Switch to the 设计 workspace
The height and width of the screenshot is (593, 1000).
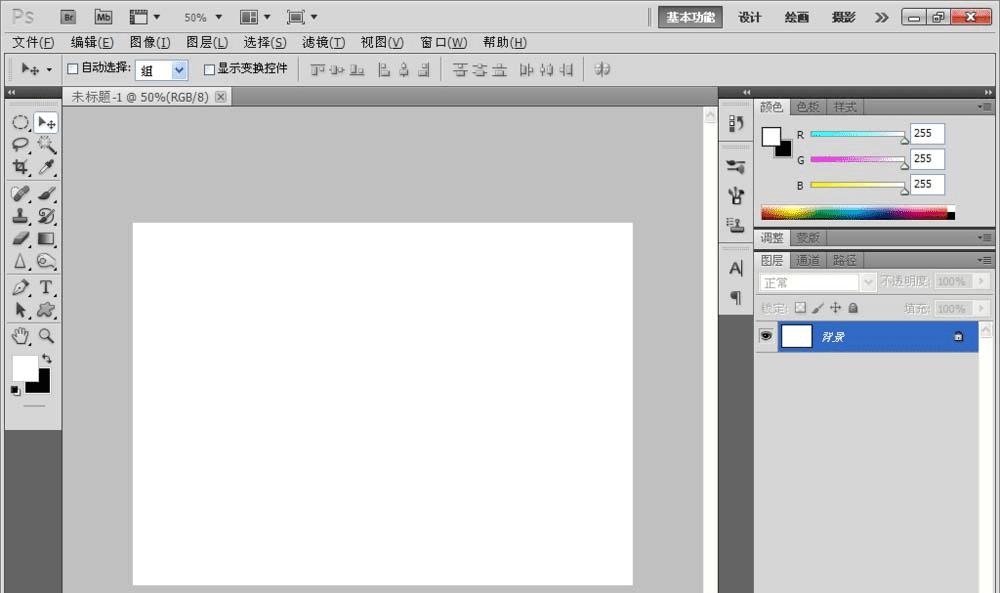[x=750, y=17]
